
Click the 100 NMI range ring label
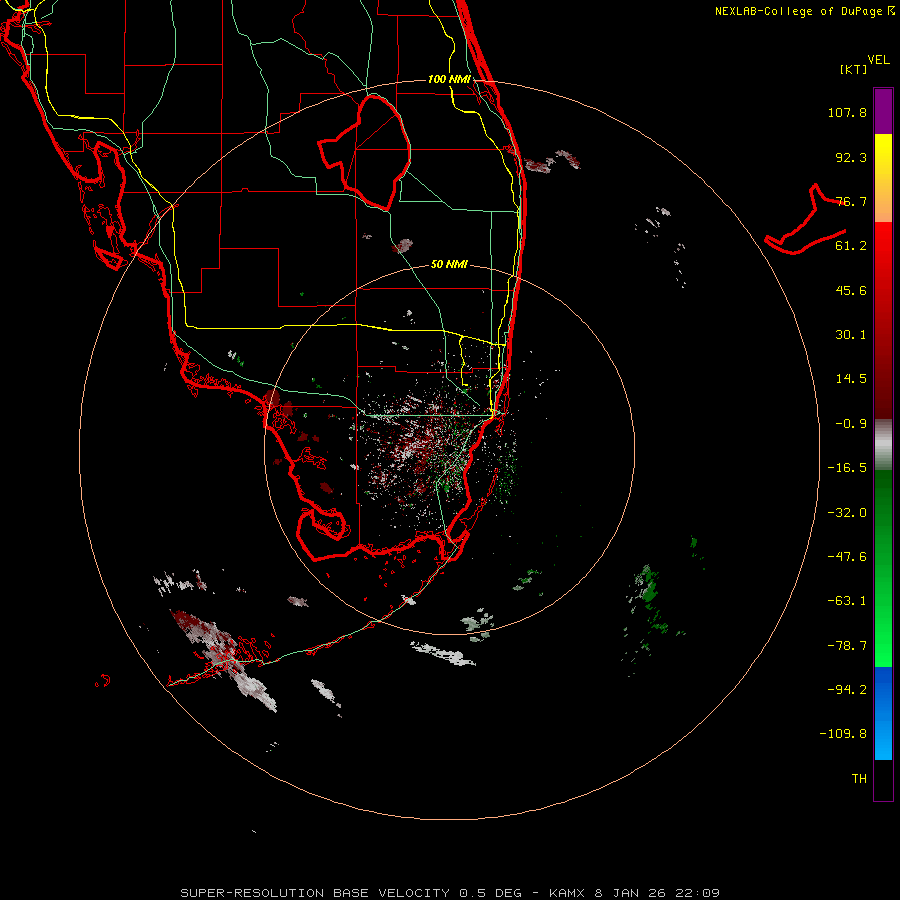[449, 79]
